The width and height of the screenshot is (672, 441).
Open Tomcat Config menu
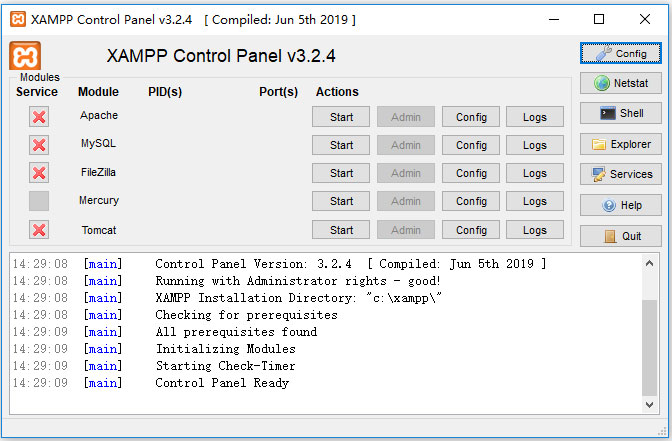pos(471,230)
